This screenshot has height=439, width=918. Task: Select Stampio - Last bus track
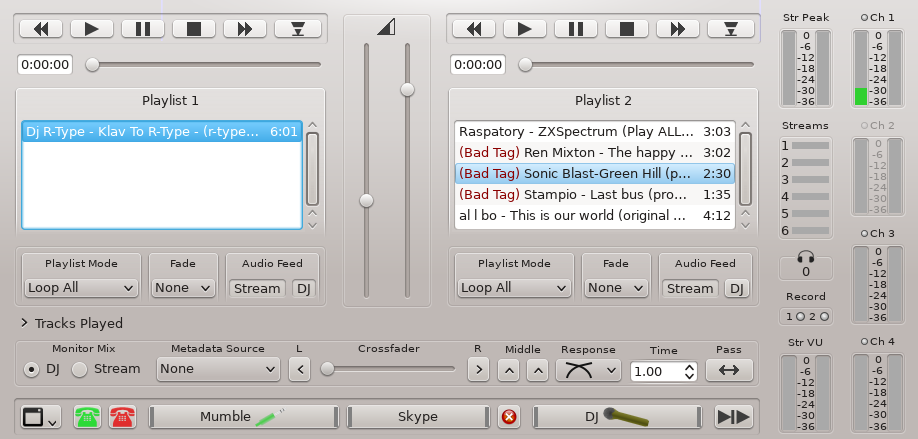point(595,194)
